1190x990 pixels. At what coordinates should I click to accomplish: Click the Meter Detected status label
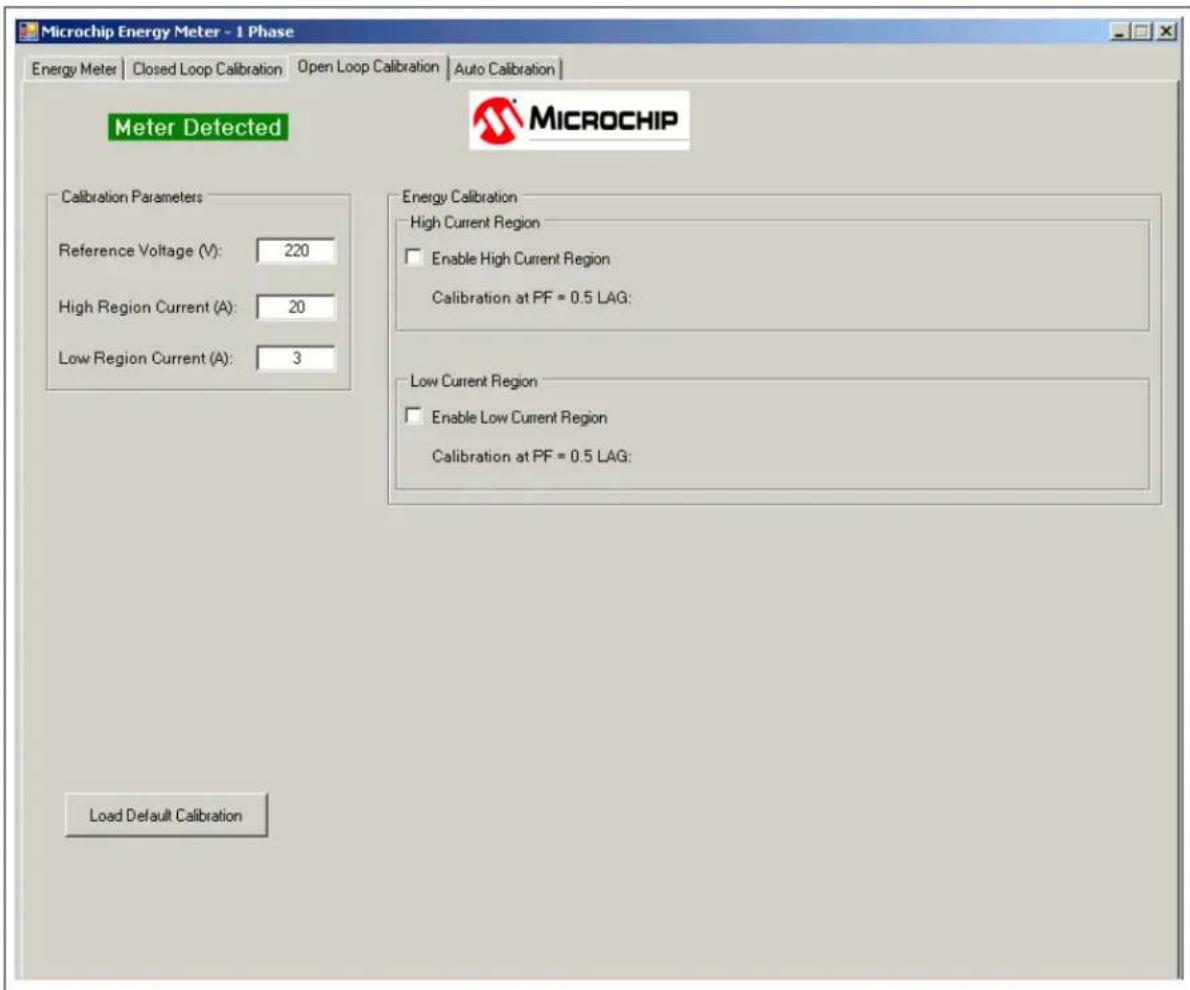[x=198, y=127]
